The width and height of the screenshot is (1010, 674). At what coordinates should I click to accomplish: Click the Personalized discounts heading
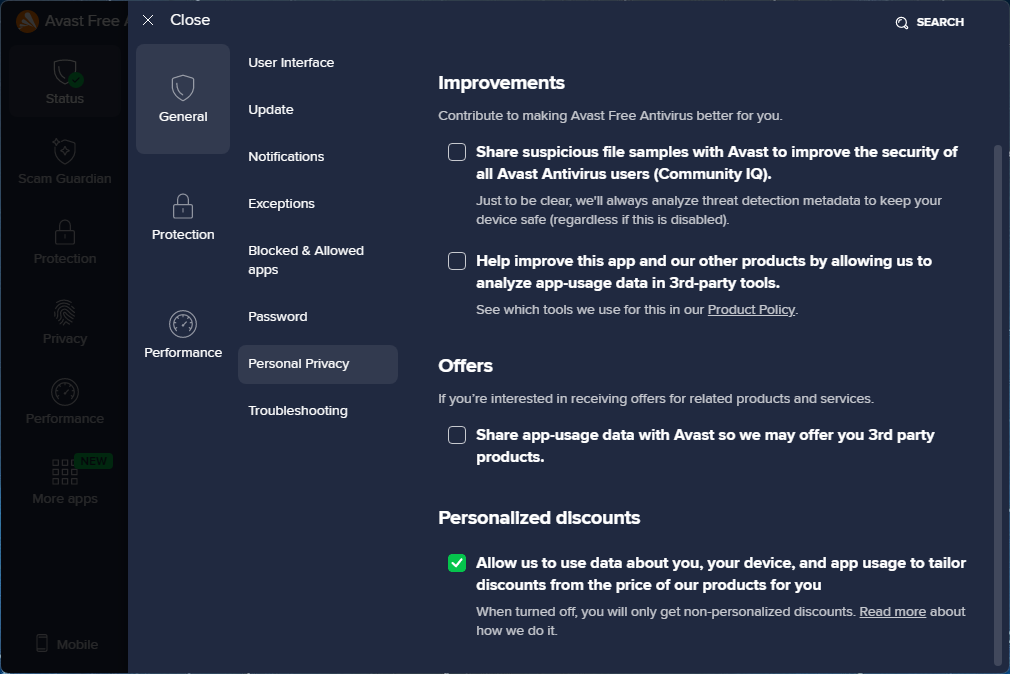coord(539,517)
